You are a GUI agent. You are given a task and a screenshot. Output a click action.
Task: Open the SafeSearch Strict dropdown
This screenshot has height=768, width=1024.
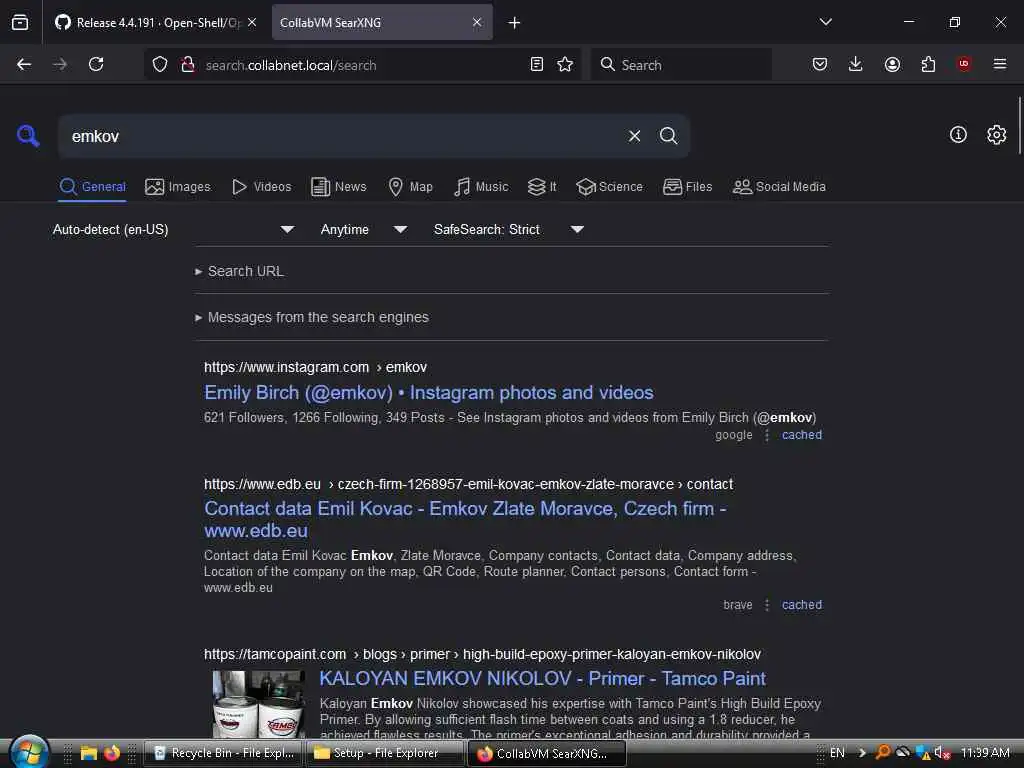(509, 229)
